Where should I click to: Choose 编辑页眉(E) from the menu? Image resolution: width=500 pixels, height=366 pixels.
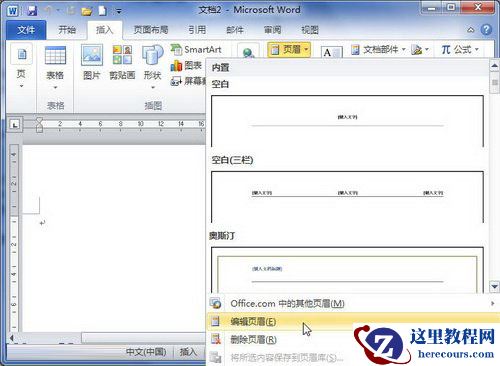pyautogui.click(x=353, y=322)
